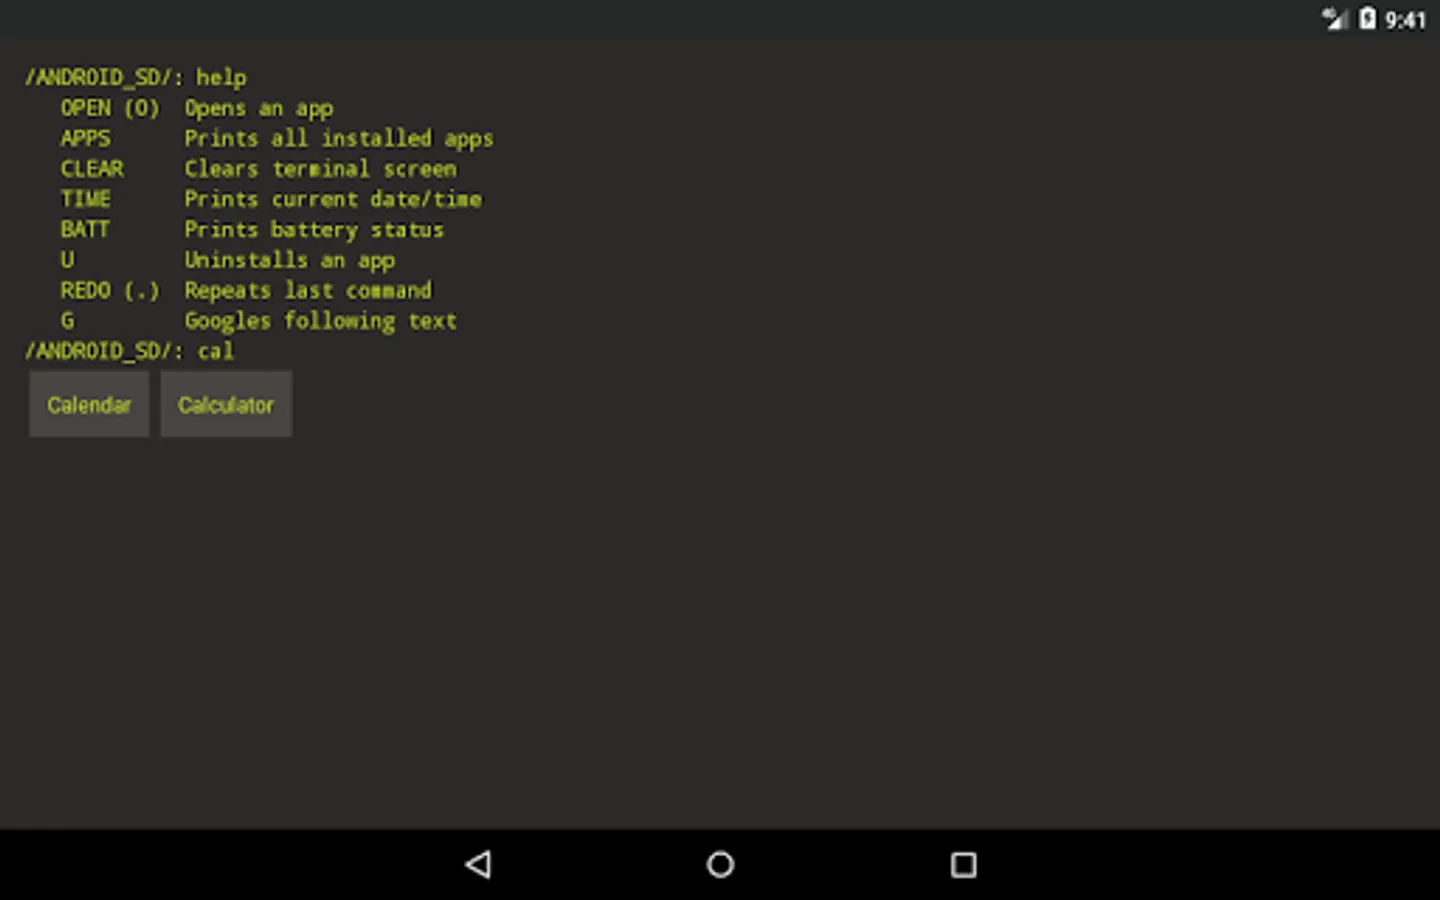Select the 'CLEAR' command text

point(92,169)
